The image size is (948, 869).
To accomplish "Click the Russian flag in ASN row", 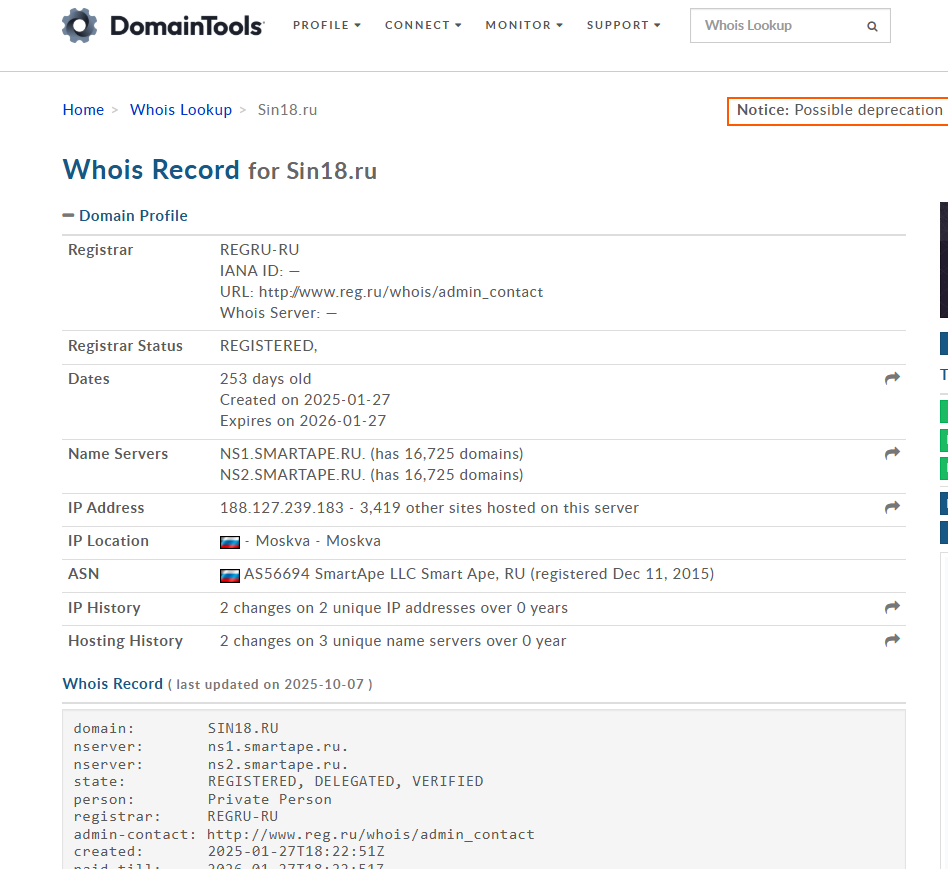I will [230, 575].
